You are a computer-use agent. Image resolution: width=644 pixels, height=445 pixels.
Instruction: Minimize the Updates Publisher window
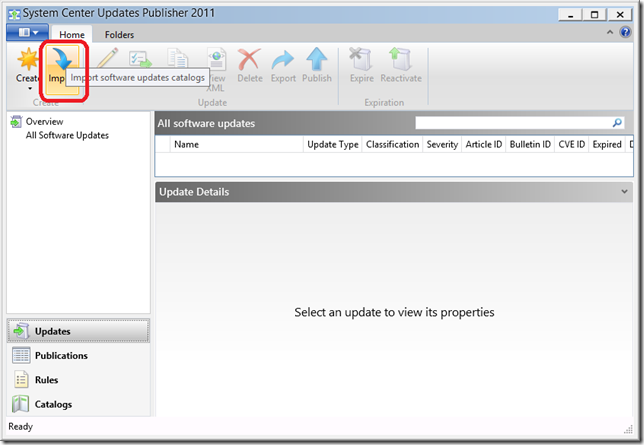570,15
